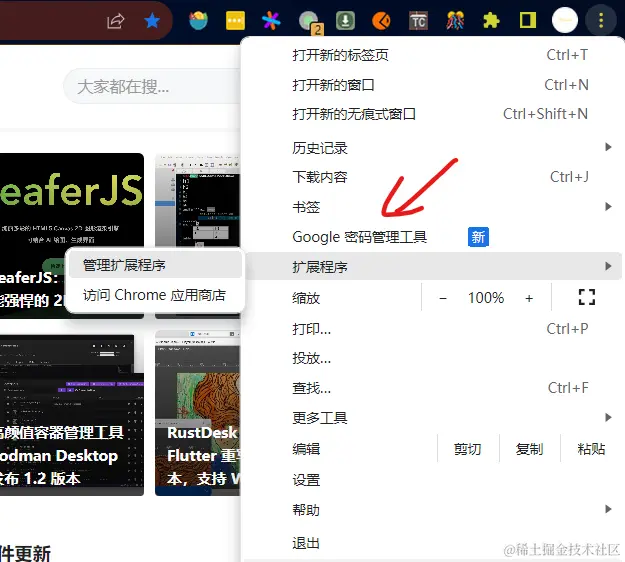Choose 退出 to quit Chrome
The height and width of the screenshot is (562, 625).
click(x=434, y=543)
